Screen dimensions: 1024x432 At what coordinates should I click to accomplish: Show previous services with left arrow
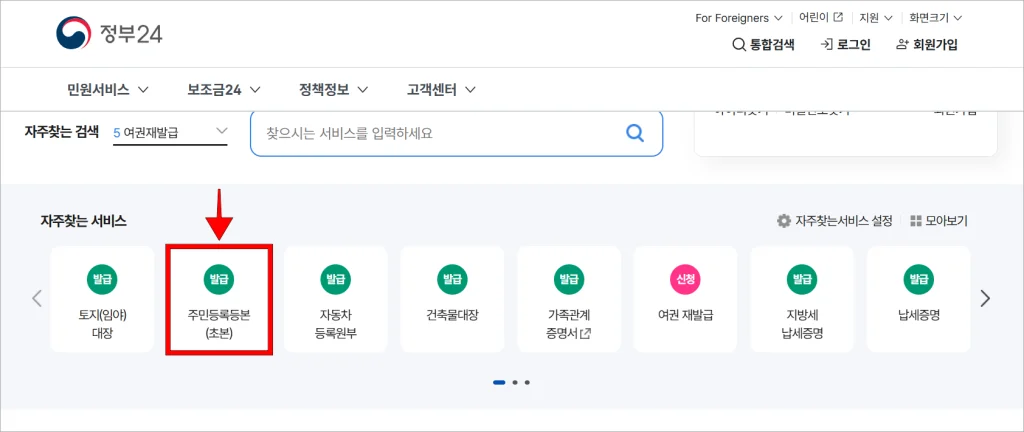37,298
